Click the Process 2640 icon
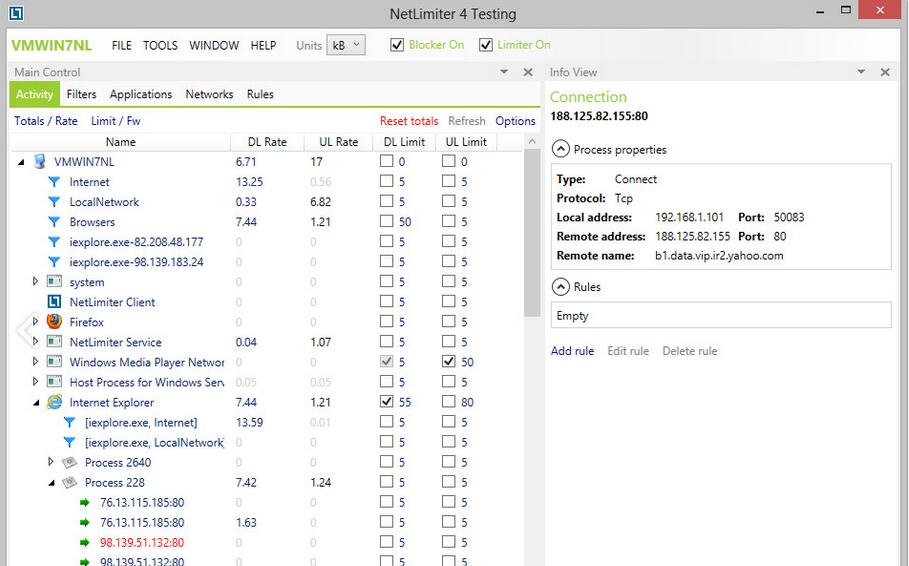 (x=70, y=462)
